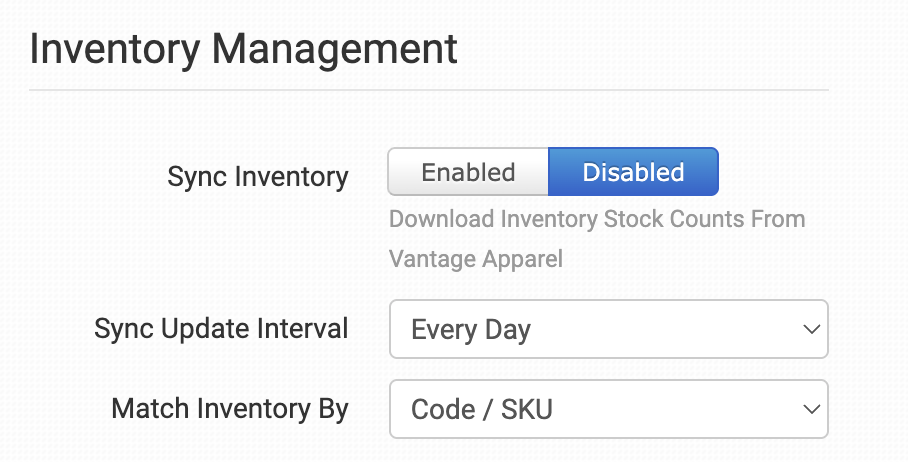The image size is (908, 462).
Task: Click the Sync Inventory label
Action: click(258, 178)
